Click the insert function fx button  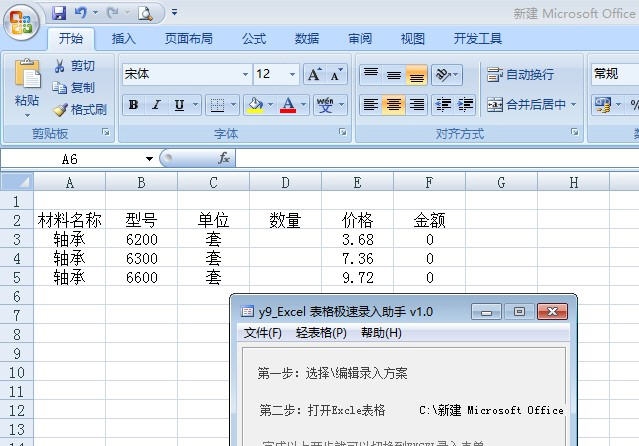click(x=224, y=158)
